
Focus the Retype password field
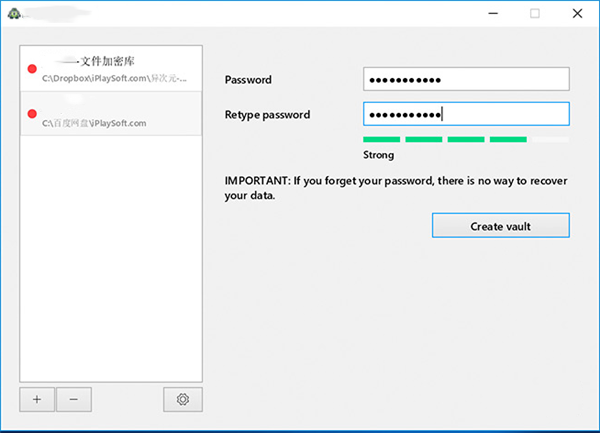click(x=466, y=114)
